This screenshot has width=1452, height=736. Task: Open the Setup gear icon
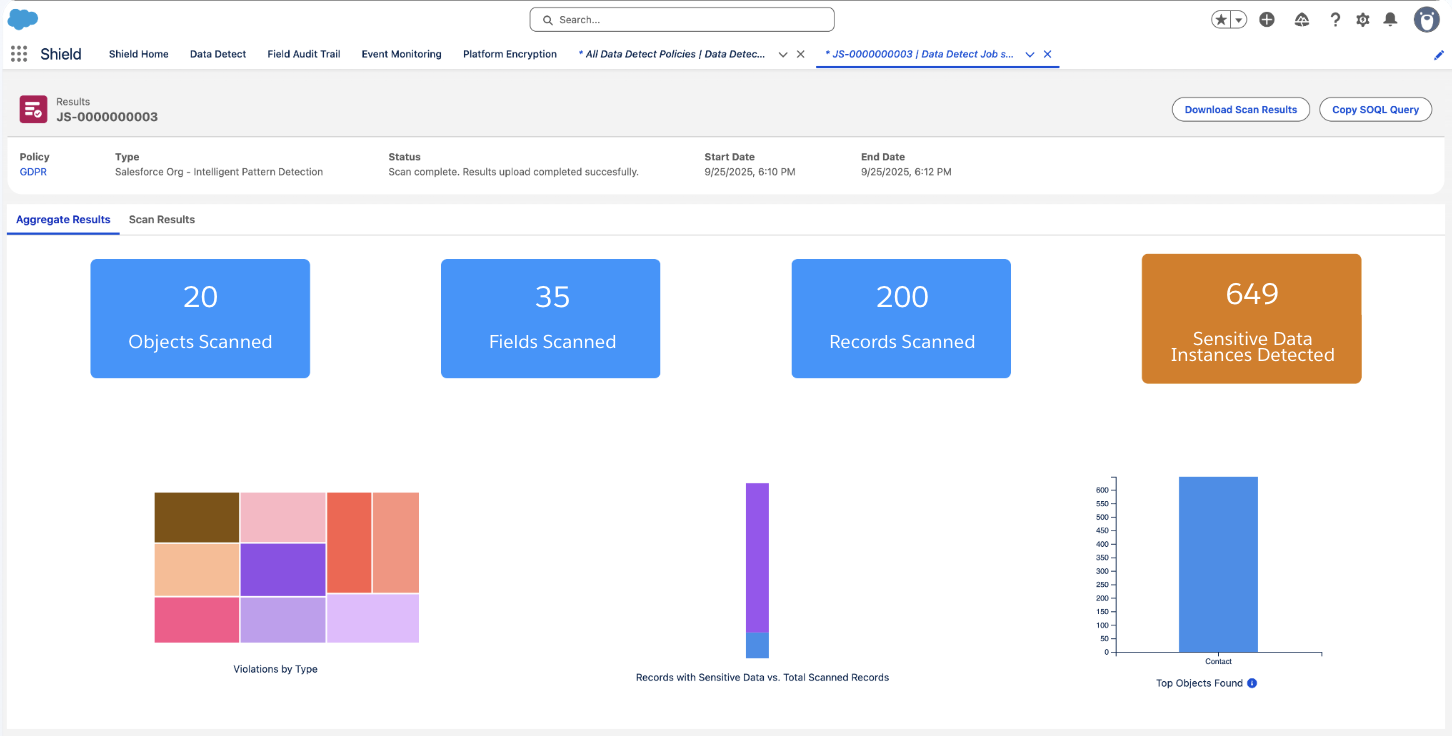(x=1362, y=20)
